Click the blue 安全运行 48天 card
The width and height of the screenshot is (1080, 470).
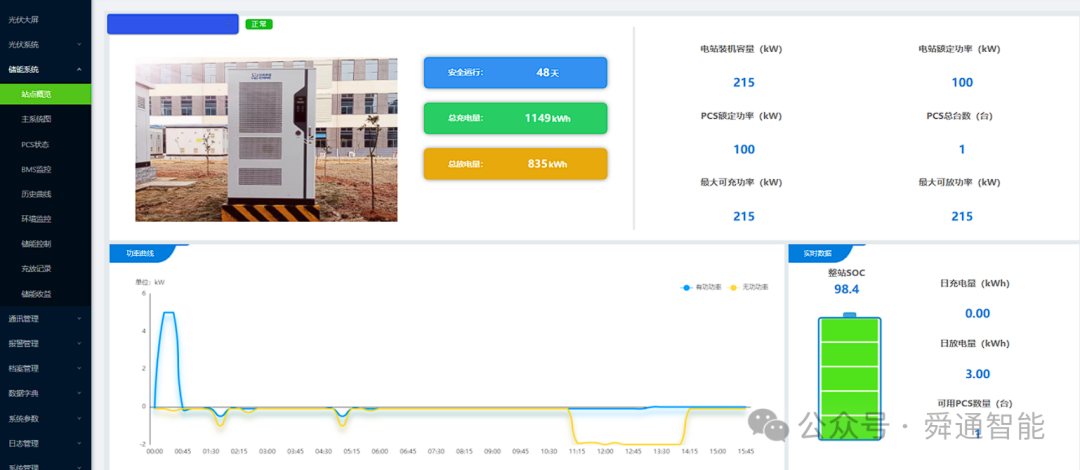coord(515,72)
